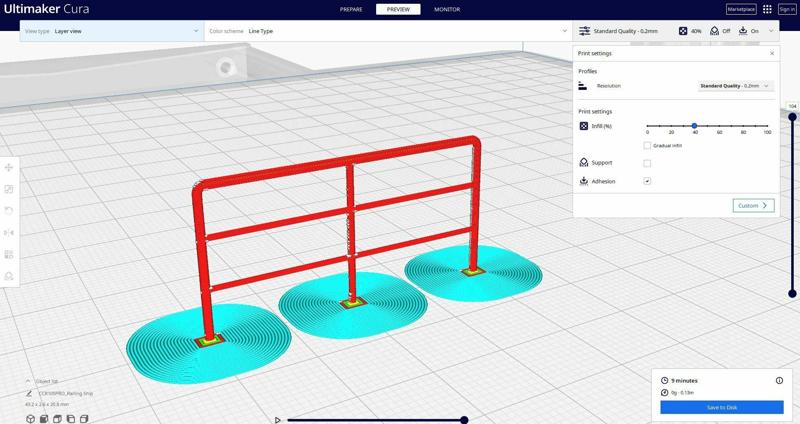Click Save to Disk button
The image size is (800, 424).
pos(722,407)
